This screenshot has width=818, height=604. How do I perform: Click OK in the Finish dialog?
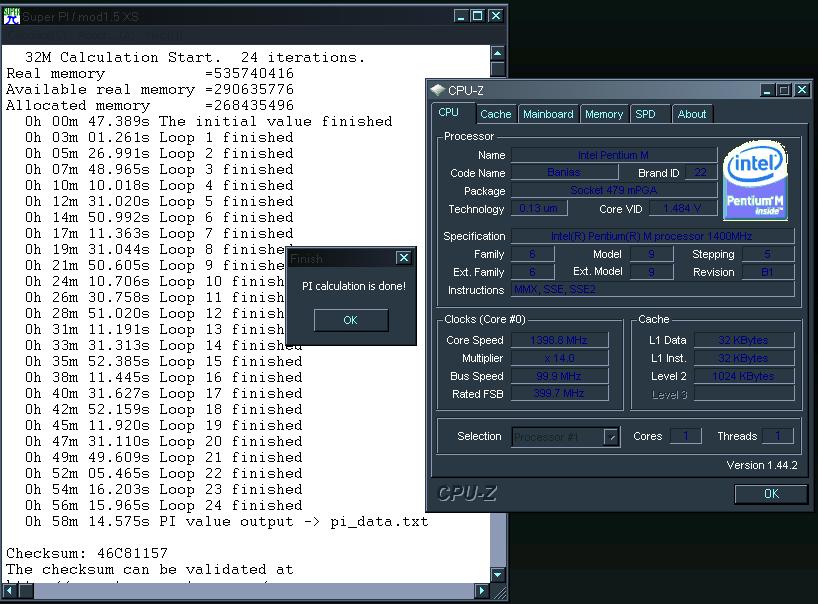(351, 320)
